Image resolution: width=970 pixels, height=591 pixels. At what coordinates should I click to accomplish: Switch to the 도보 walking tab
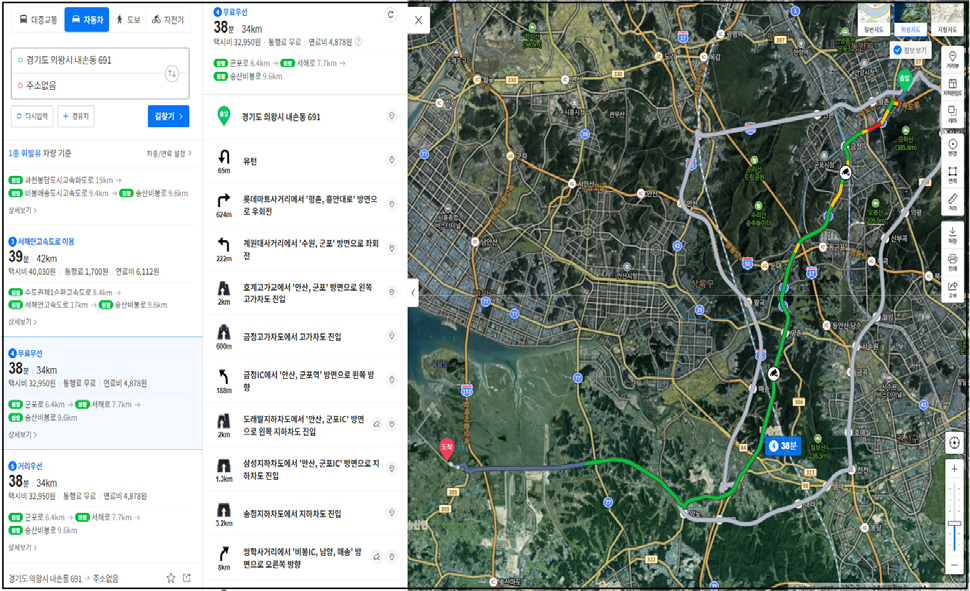[127, 20]
